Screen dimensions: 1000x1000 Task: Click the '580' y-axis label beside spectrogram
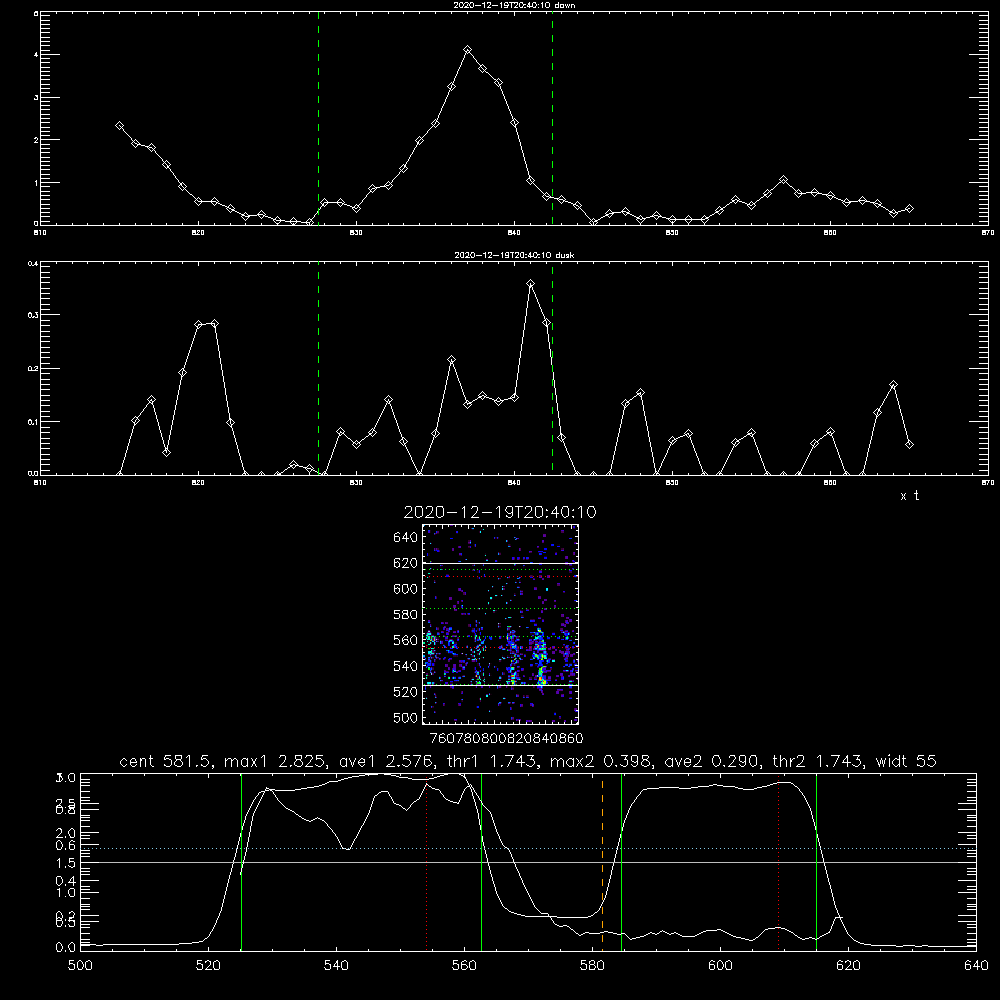click(x=406, y=615)
